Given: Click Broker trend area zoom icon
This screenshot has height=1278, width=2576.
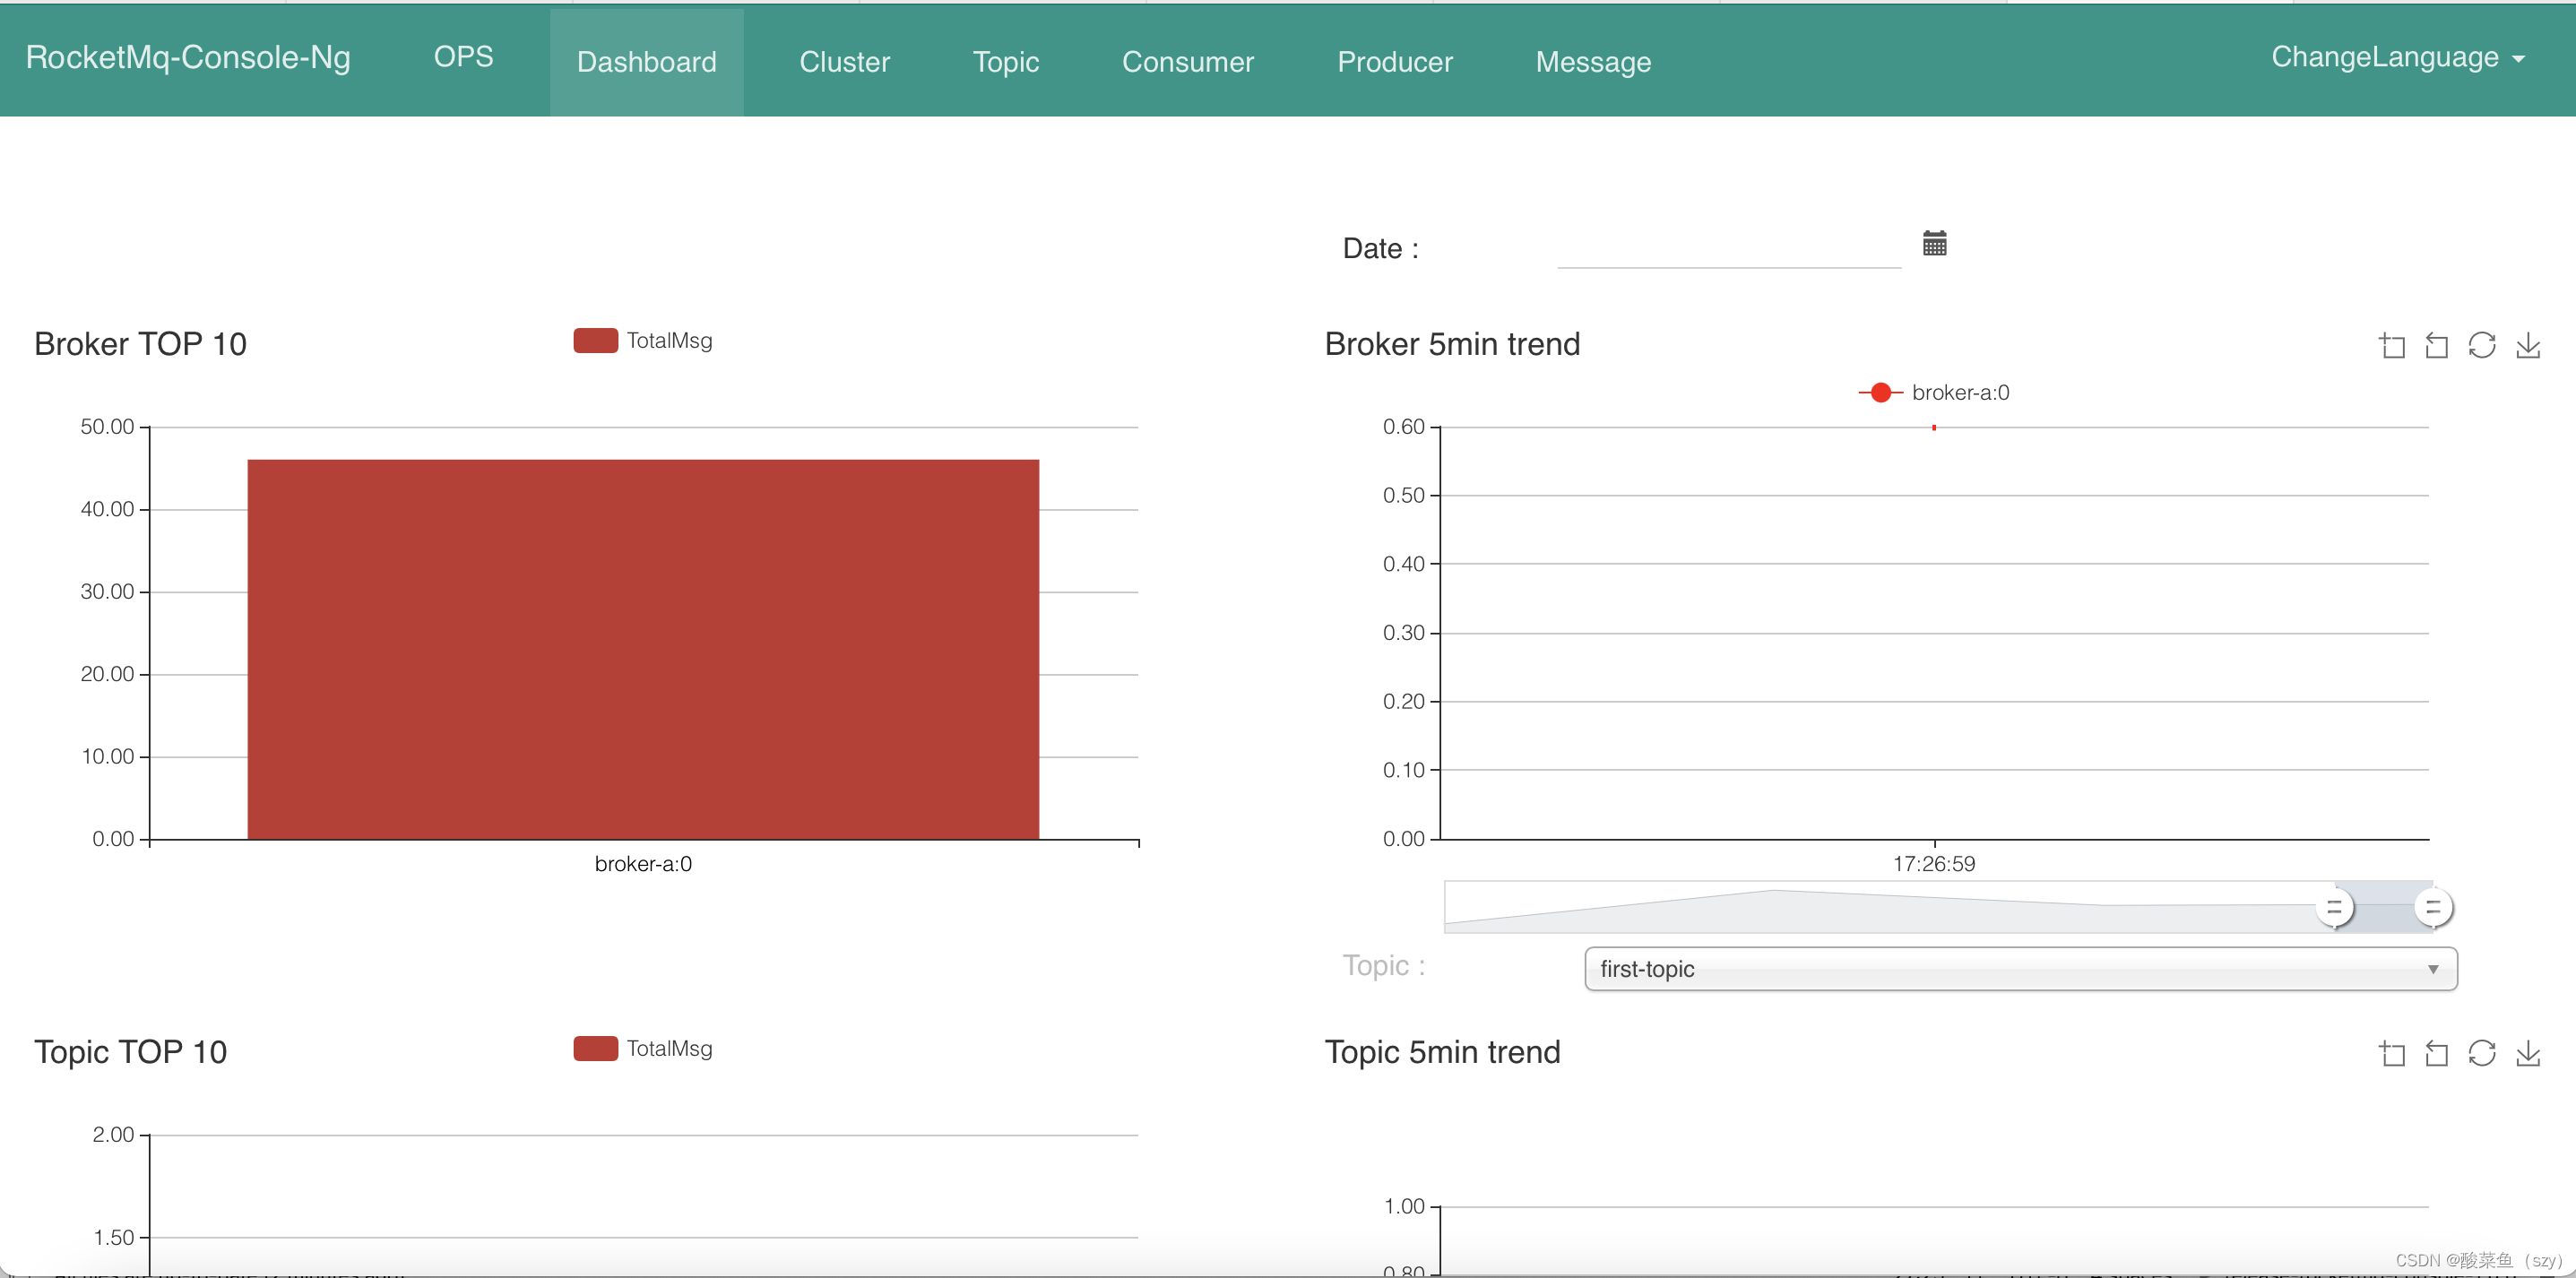Looking at the screenshot, I should pos(2391,346).
